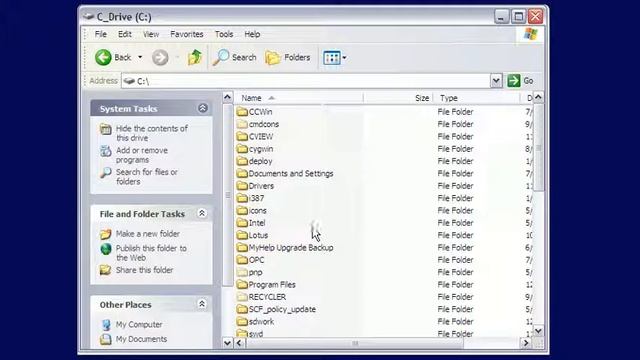Image resolution: width=640 pixels, height=360 pixels.
Task: Select the Documents and Settings folder icon
Action: tap(242, 173)
